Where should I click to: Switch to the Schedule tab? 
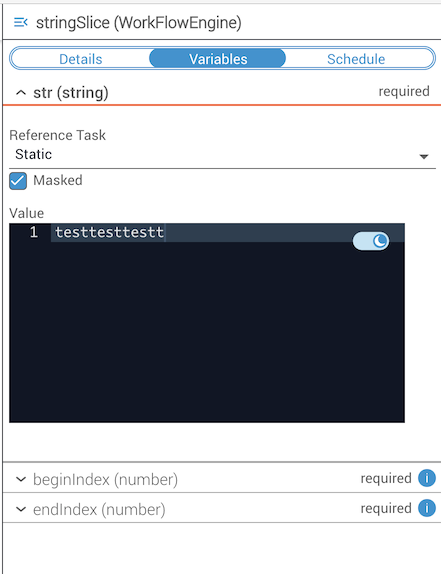(356, 59)
